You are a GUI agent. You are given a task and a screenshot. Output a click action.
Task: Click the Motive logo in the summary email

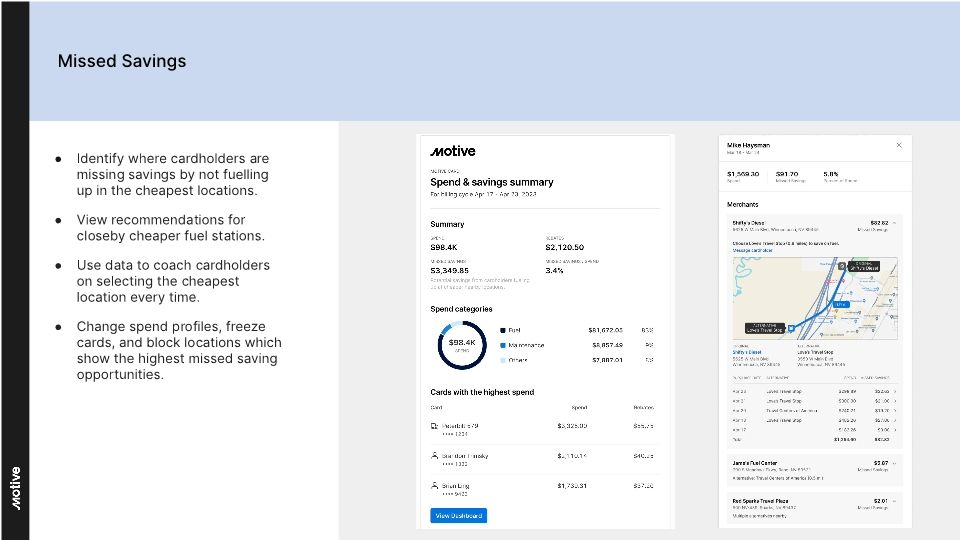pyautogui.click(x=452, y=151)
